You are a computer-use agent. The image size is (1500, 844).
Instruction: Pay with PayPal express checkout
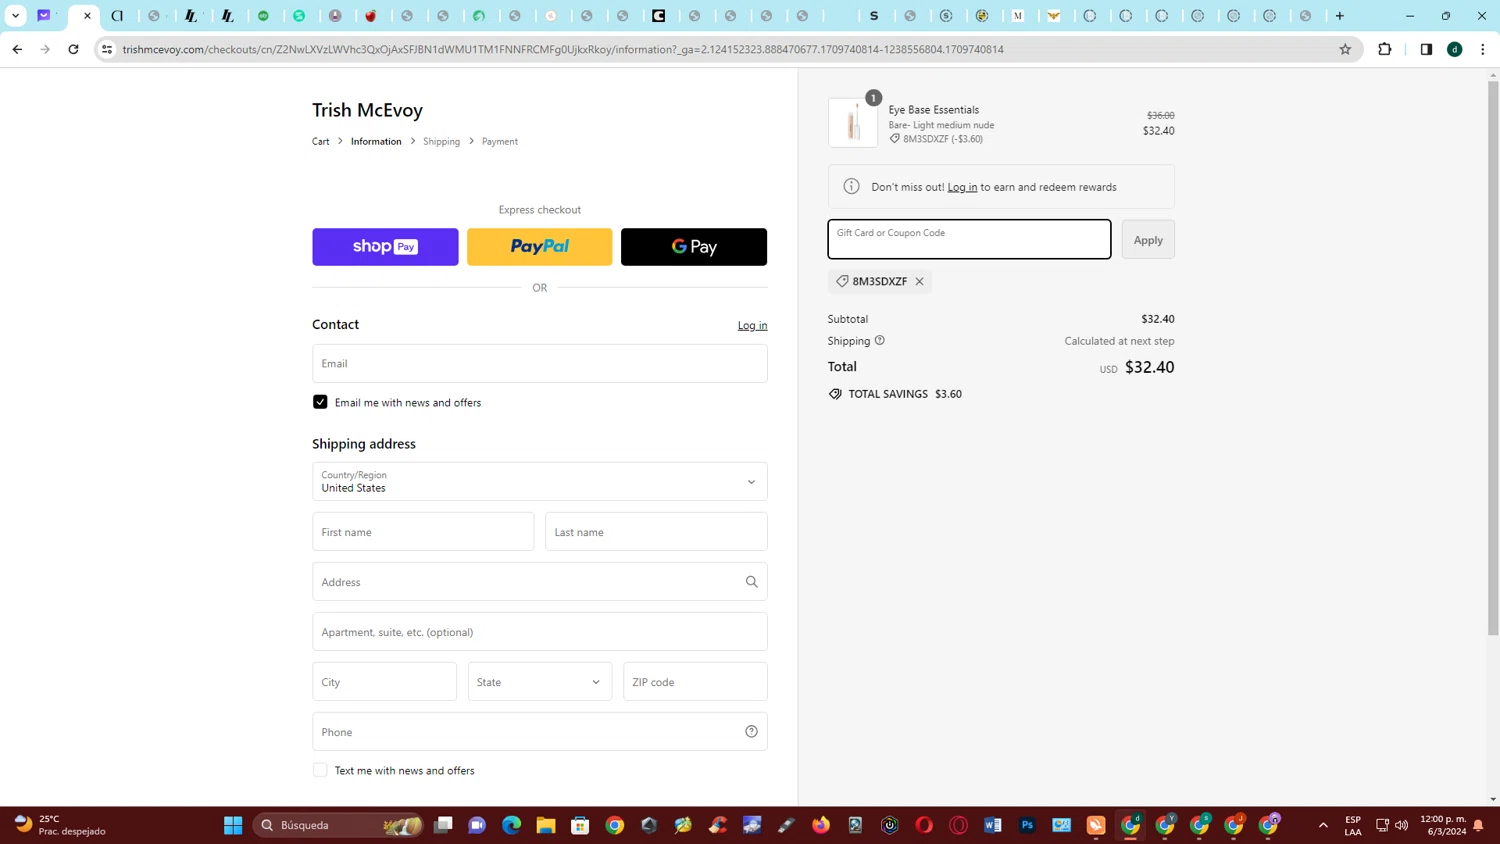click(x=540, y=247)
